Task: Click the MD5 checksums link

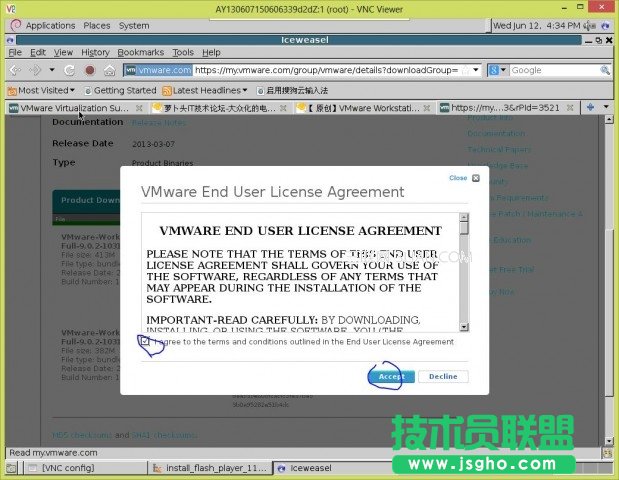Action: (82, 435)
